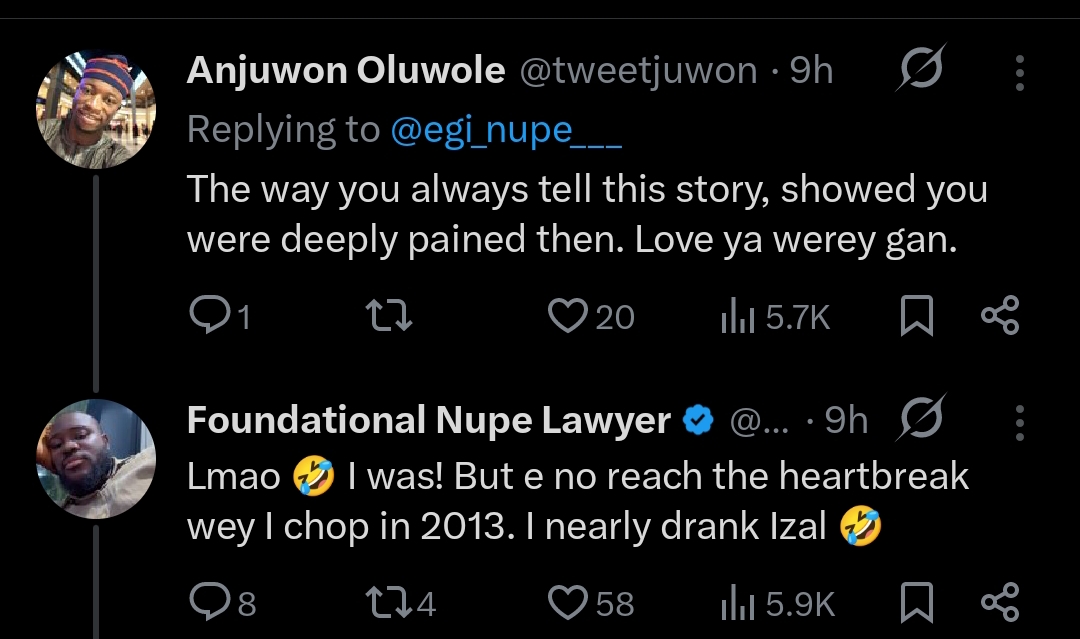Open more options for Nupe Lawyer's tweet
Viewport: 1080px width, 639px height.
[x=1019, y=422]
